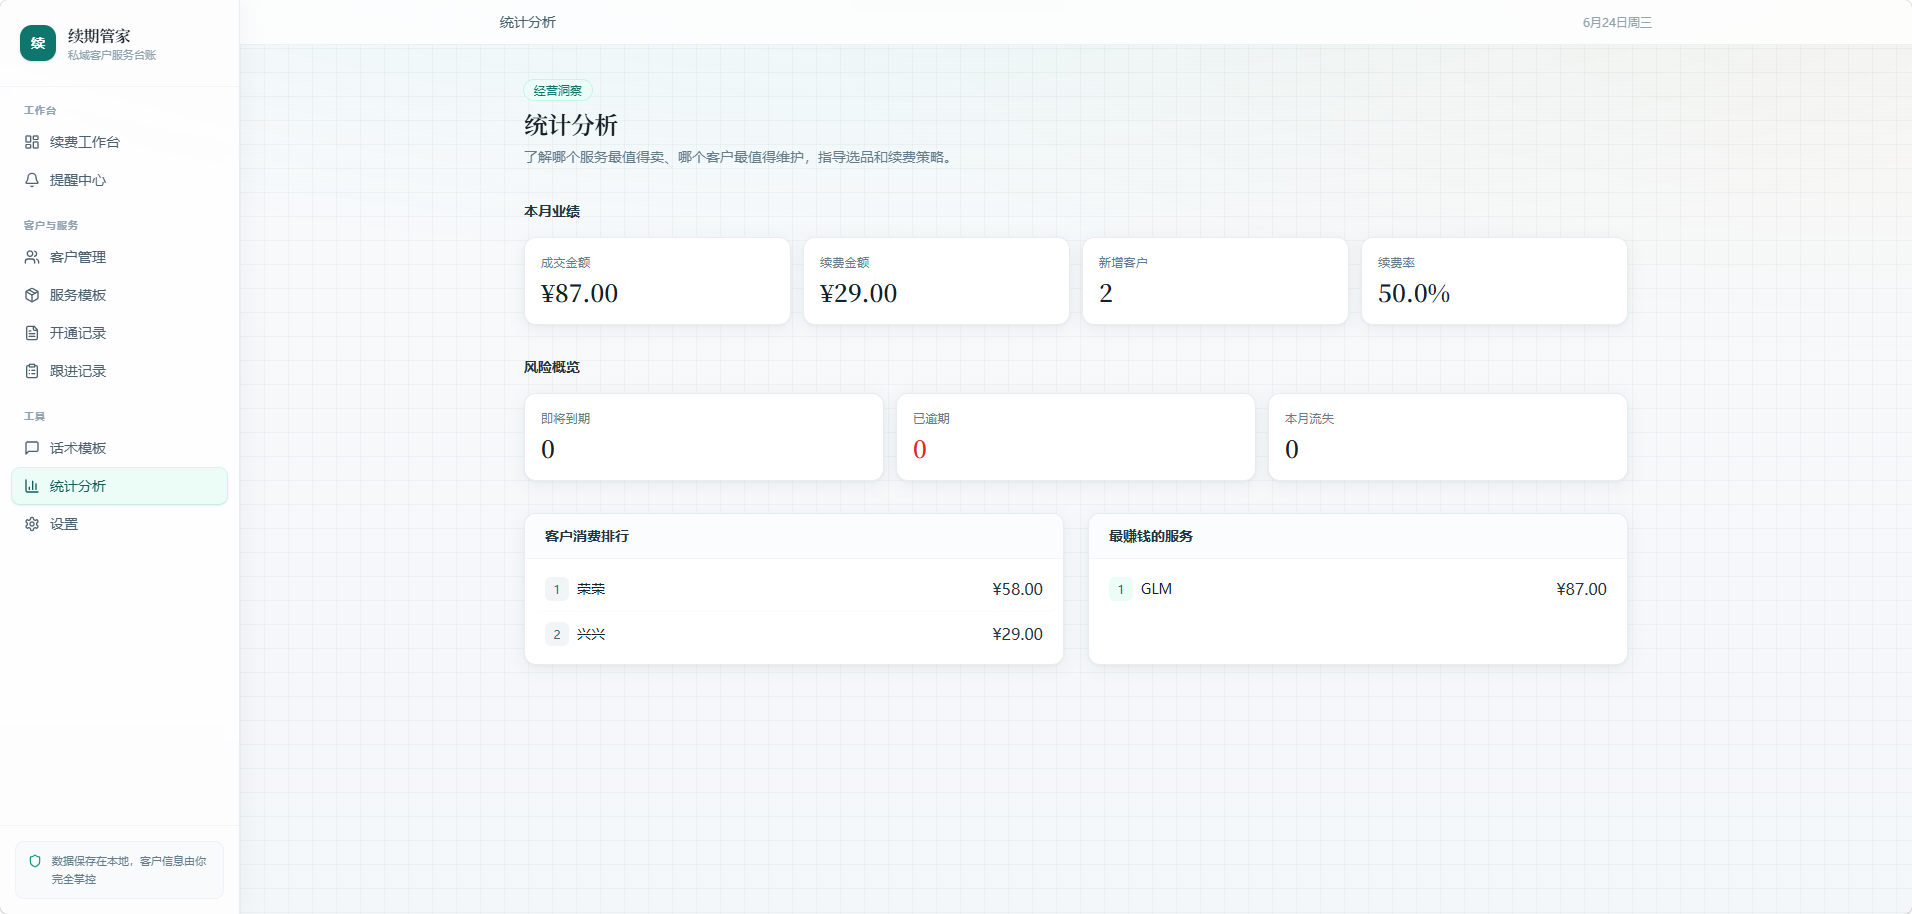Click the 续期管家 green logo icon
The image size is (1912, 914).
[38, 43]
